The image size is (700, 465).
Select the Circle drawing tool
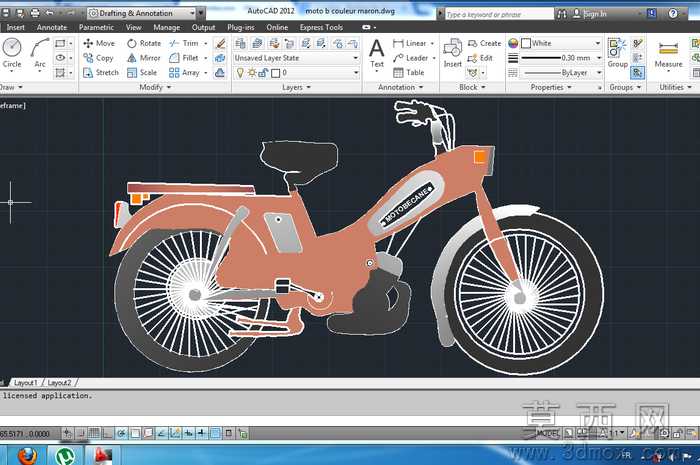click(x=12, y=53)
